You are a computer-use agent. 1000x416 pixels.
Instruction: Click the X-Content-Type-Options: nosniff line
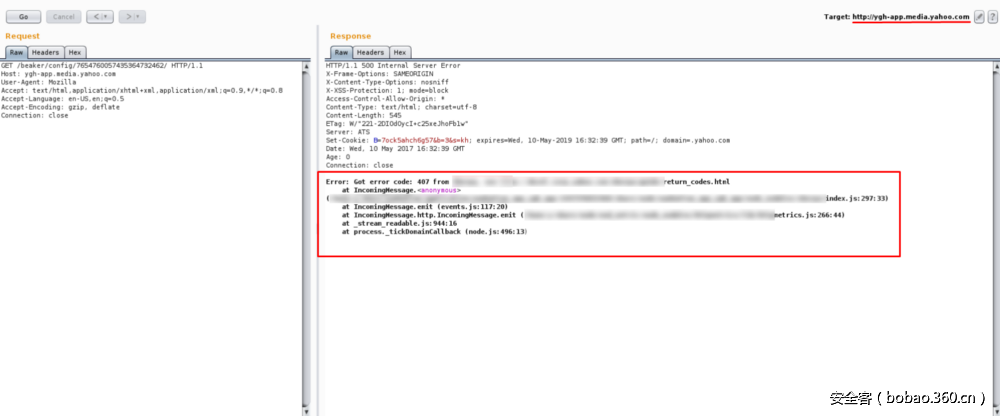387,82
